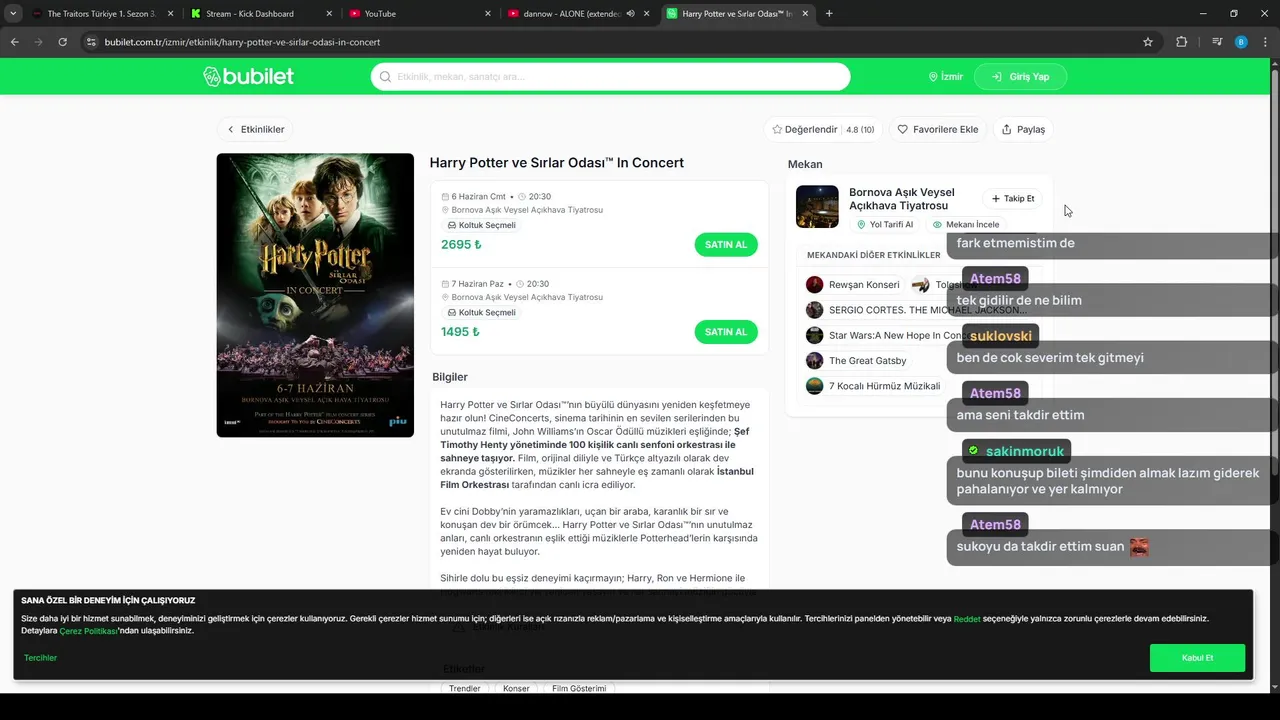Click the SERGIO CORTES round thumbnail

[815, 310]
